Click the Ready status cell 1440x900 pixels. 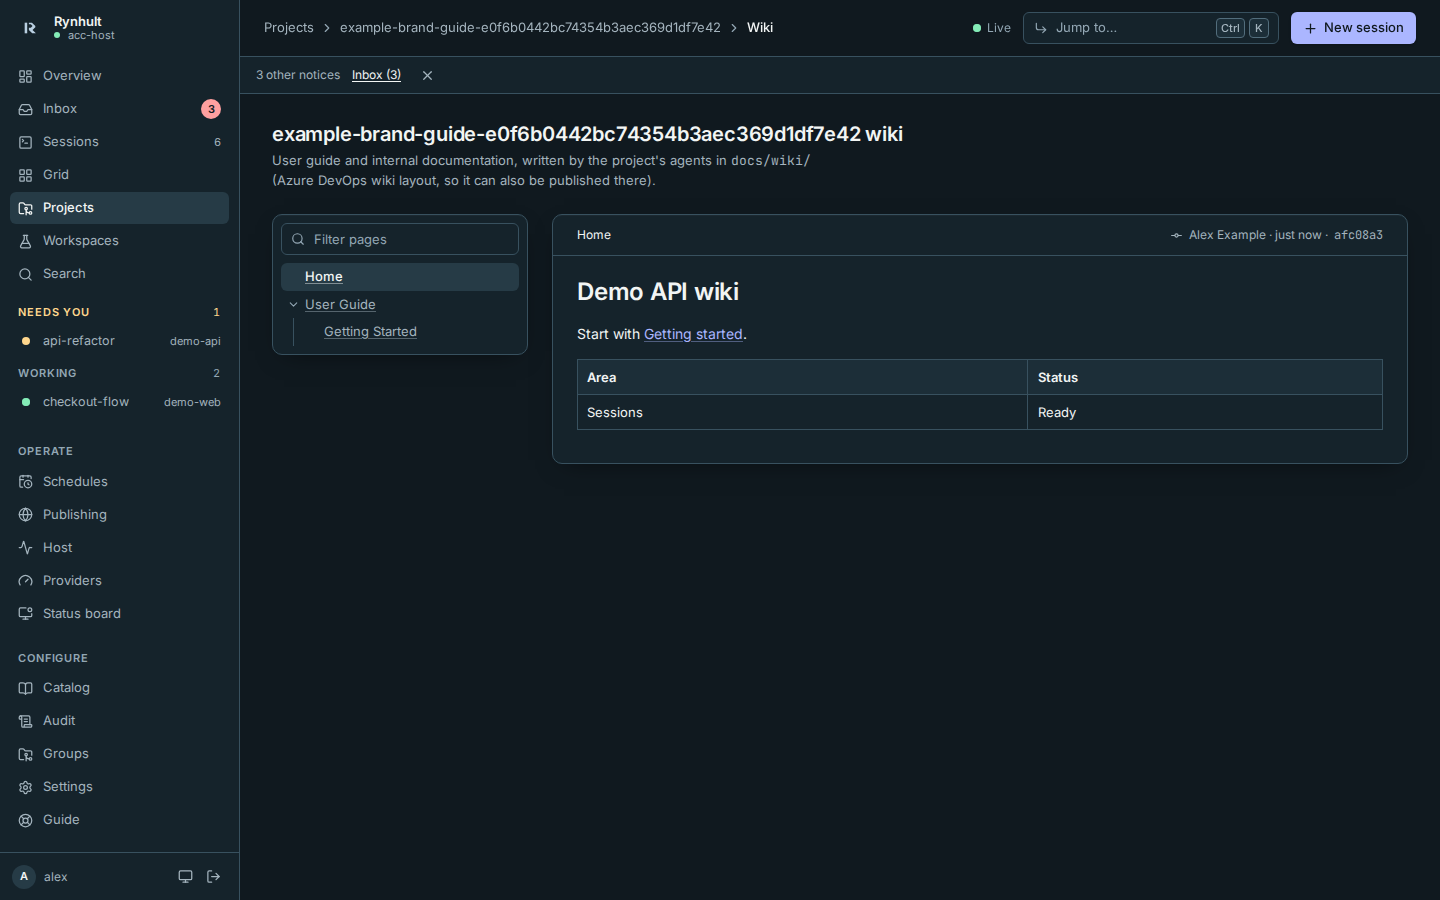1205,413
